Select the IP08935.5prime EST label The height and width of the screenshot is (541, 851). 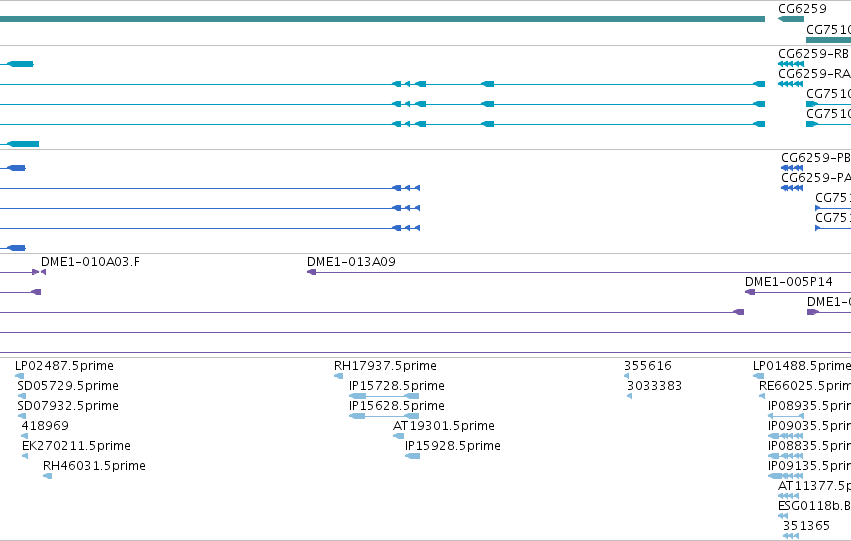(x=809, y=406)
